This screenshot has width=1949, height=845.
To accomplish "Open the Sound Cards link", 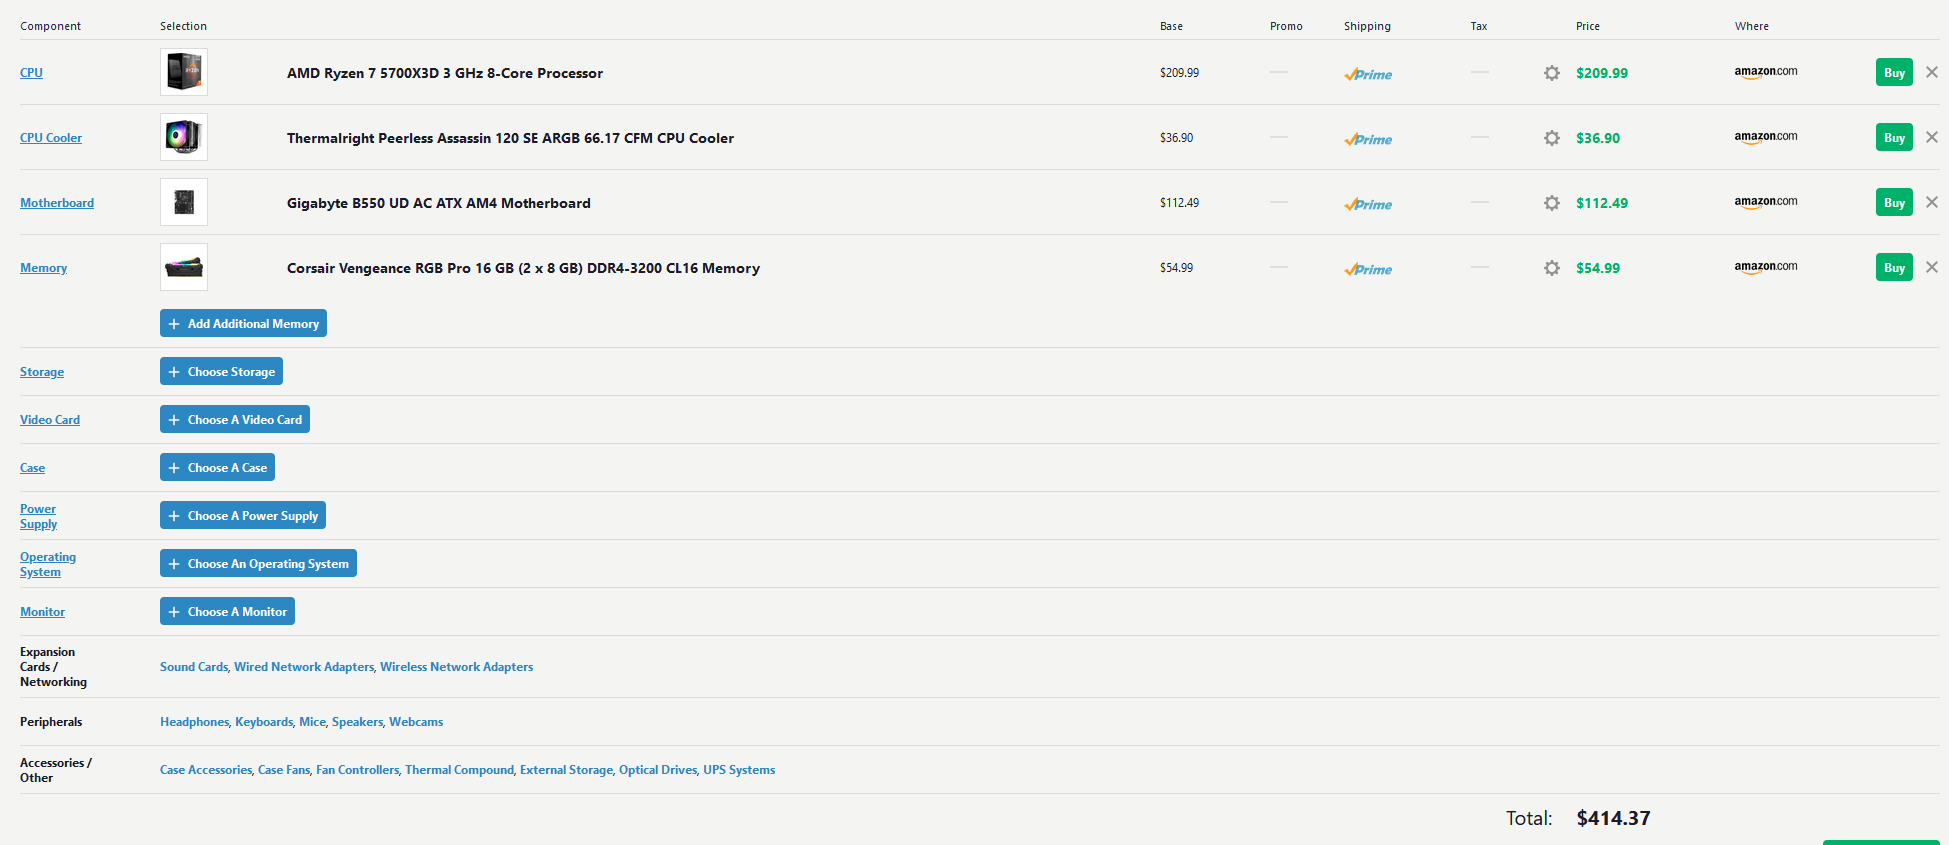I will [194, 667].
